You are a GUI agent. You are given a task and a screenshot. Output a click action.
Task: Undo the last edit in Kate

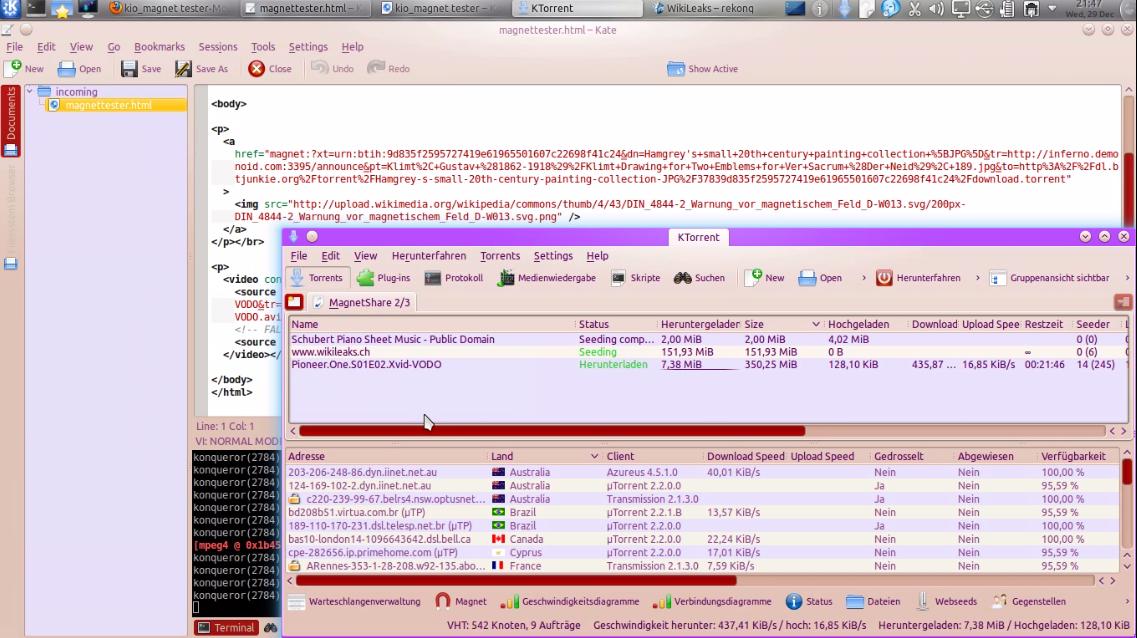point(332,69)
